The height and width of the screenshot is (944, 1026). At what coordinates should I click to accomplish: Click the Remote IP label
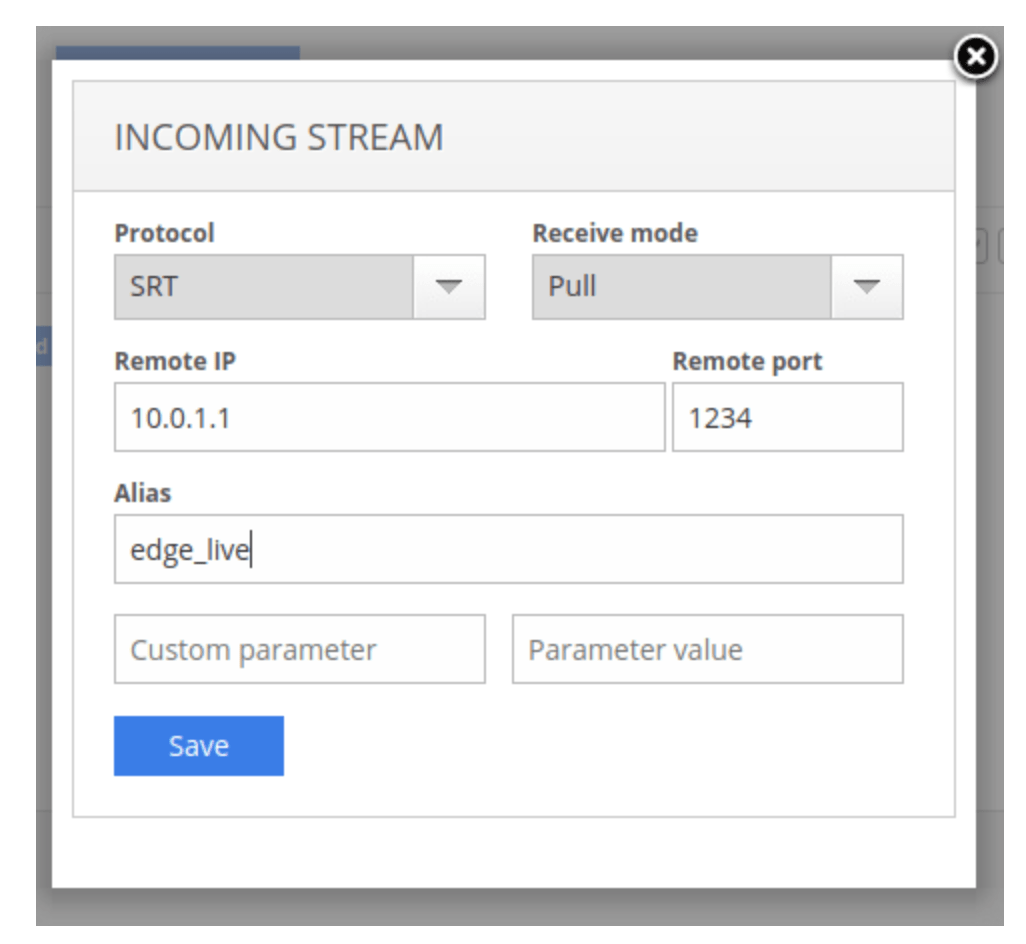point(175,361)
